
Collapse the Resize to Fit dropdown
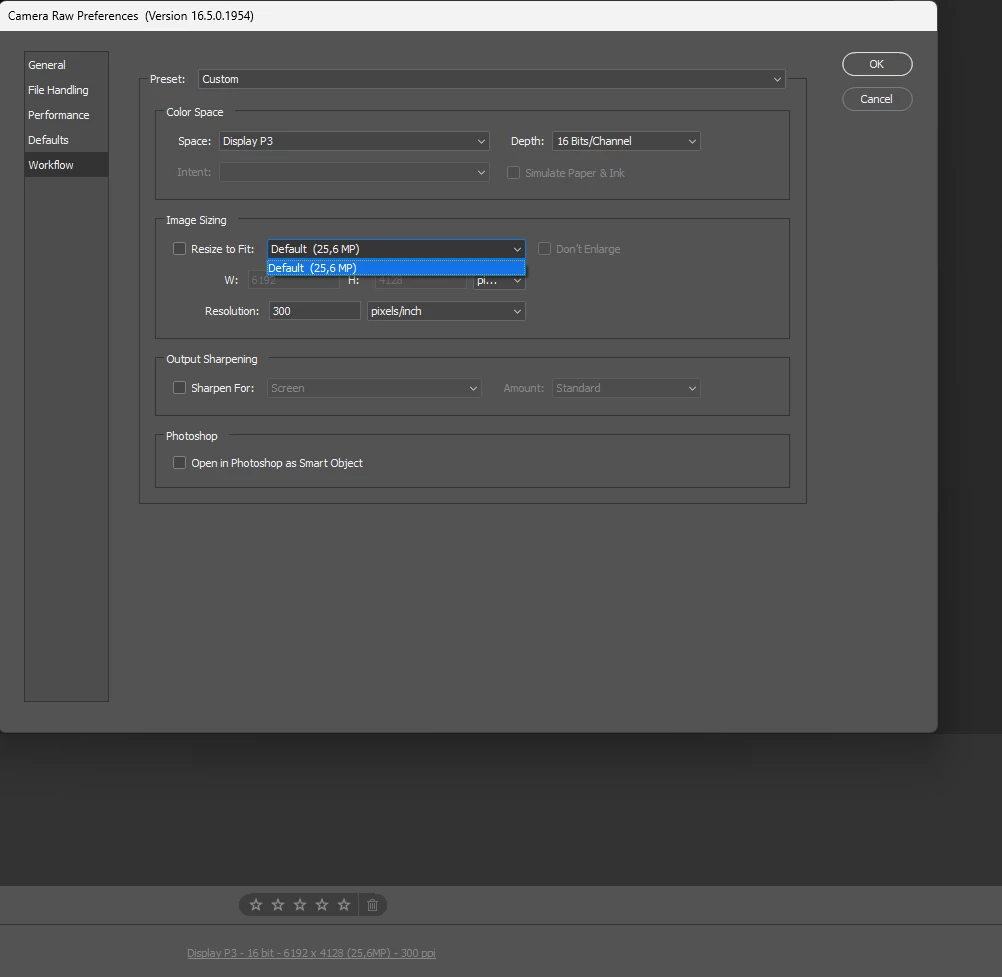click(x=396, y=249)
